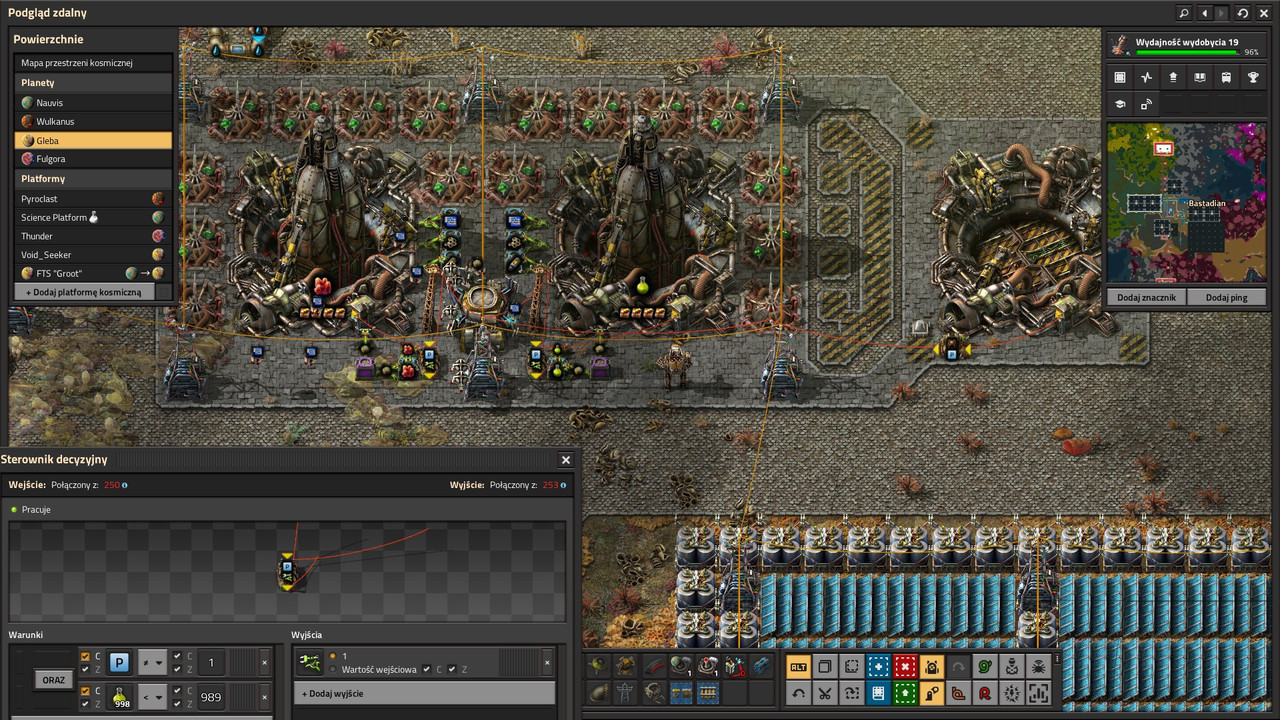Open the < comparator dropdown
Viewport: 1280px width, 720px height.
click(x=153, y=697)
